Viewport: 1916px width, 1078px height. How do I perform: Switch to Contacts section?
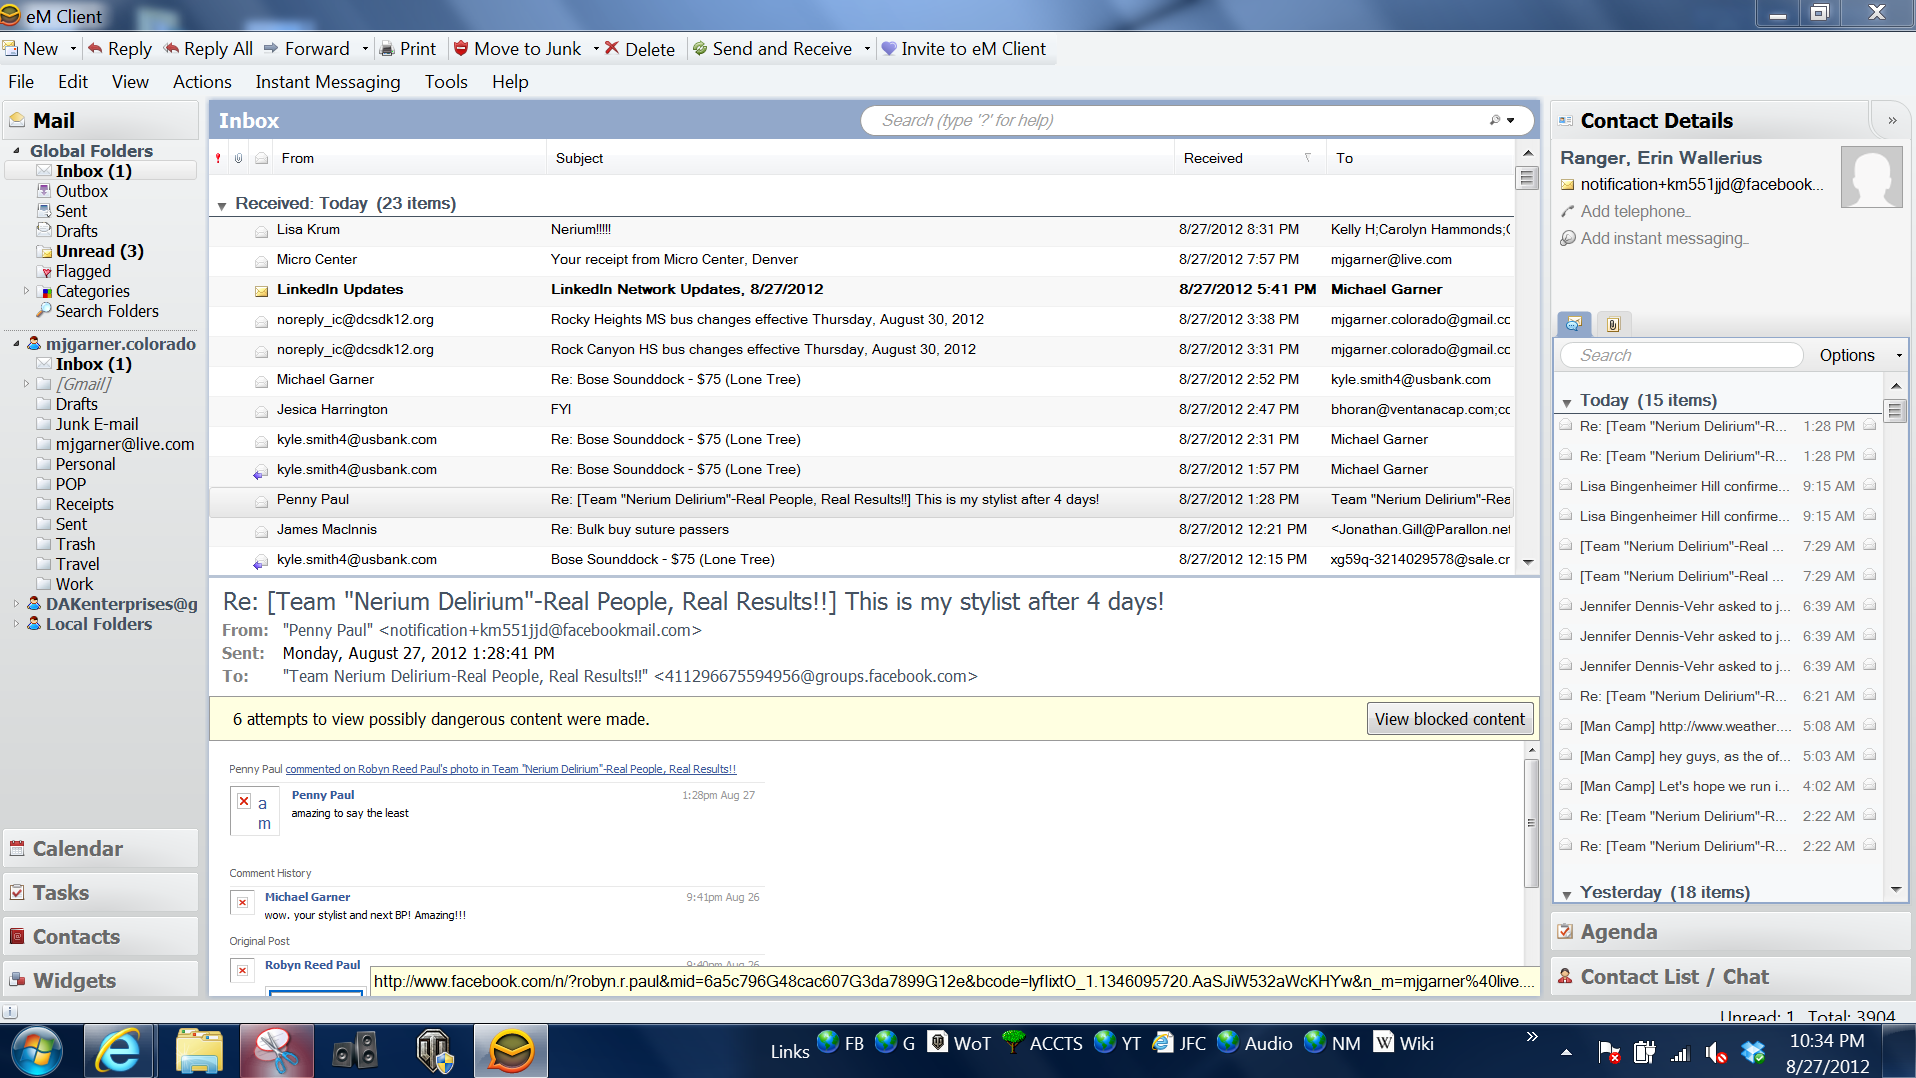tap(100, 937)
